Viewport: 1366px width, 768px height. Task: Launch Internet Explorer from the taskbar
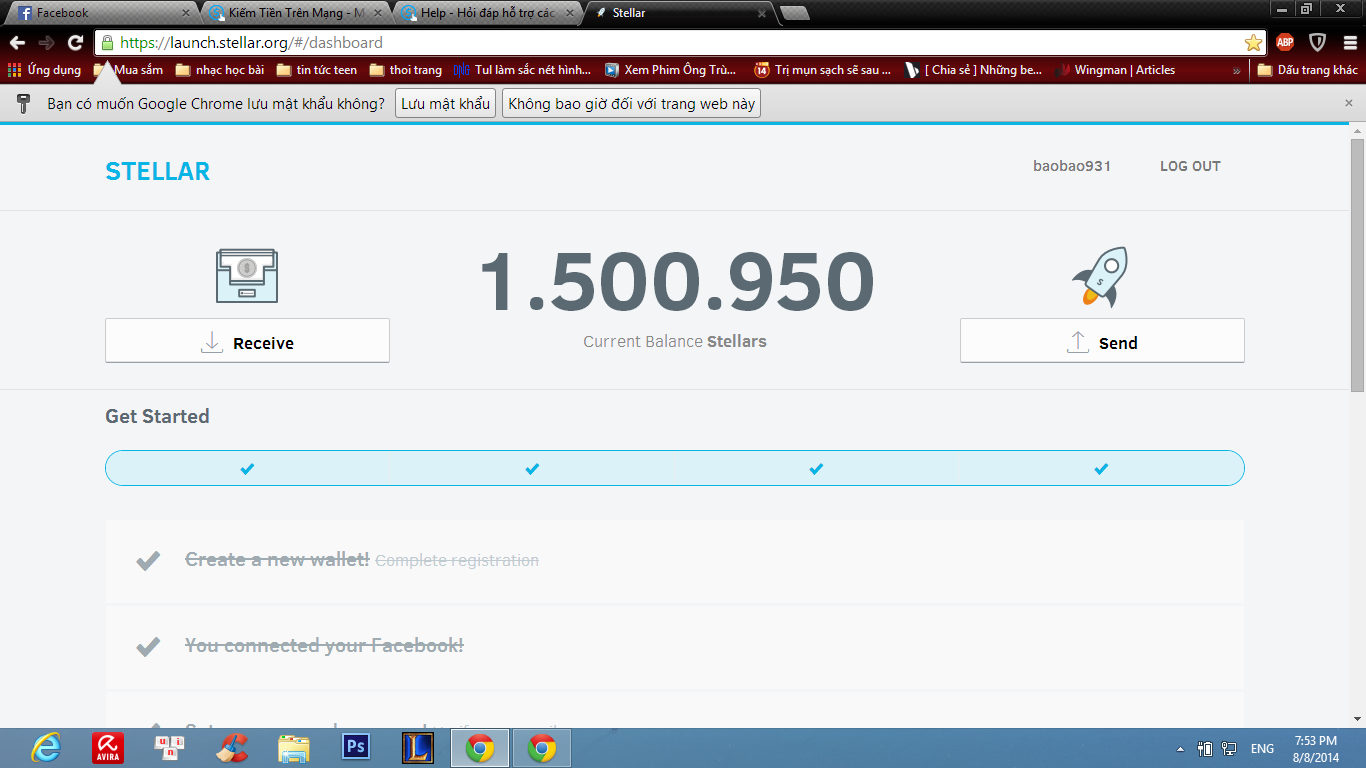[45, 748]
